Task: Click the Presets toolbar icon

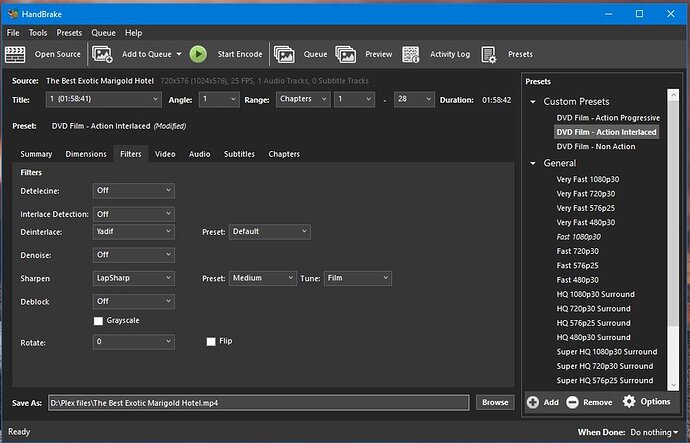Action: pos(490,54)
